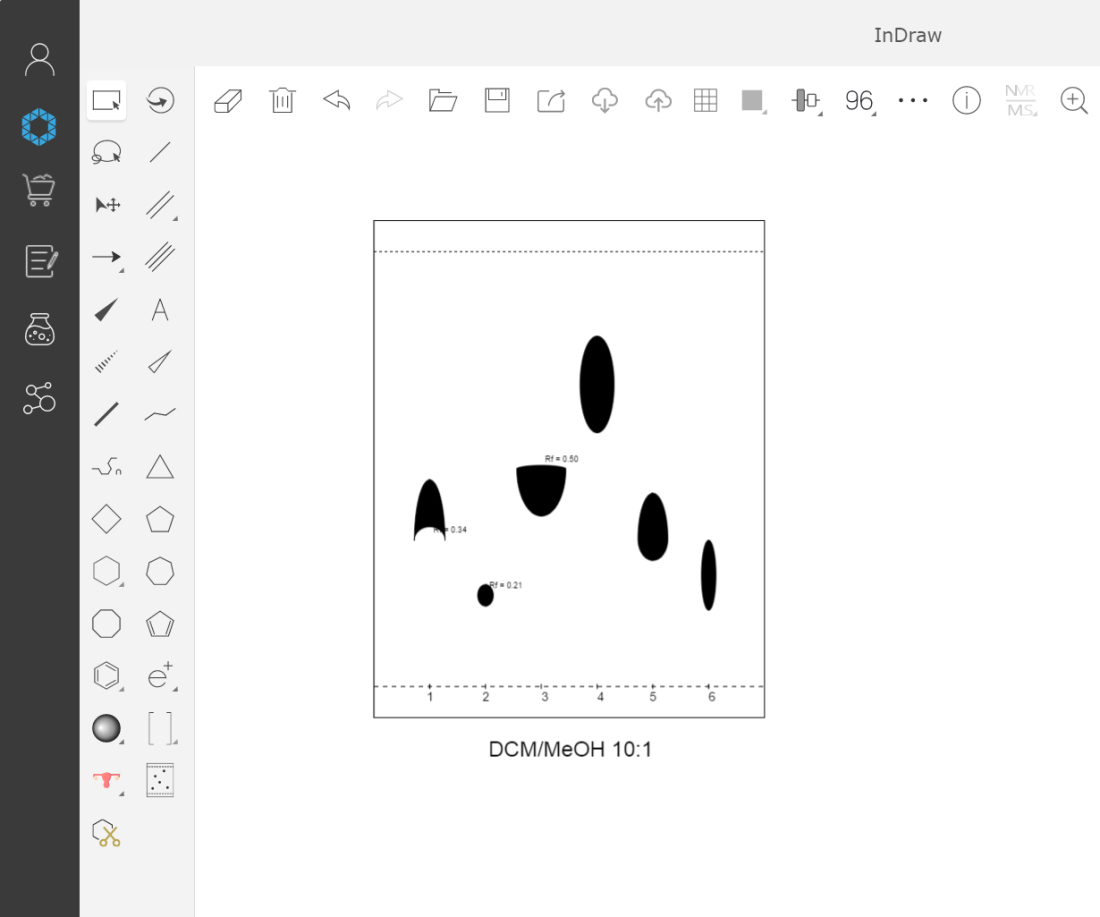Image resolution: width=1100 pixels, height=917 pixels.
Task: Pick the scissors bond-cleaving tool
Action: coord(106,833)
